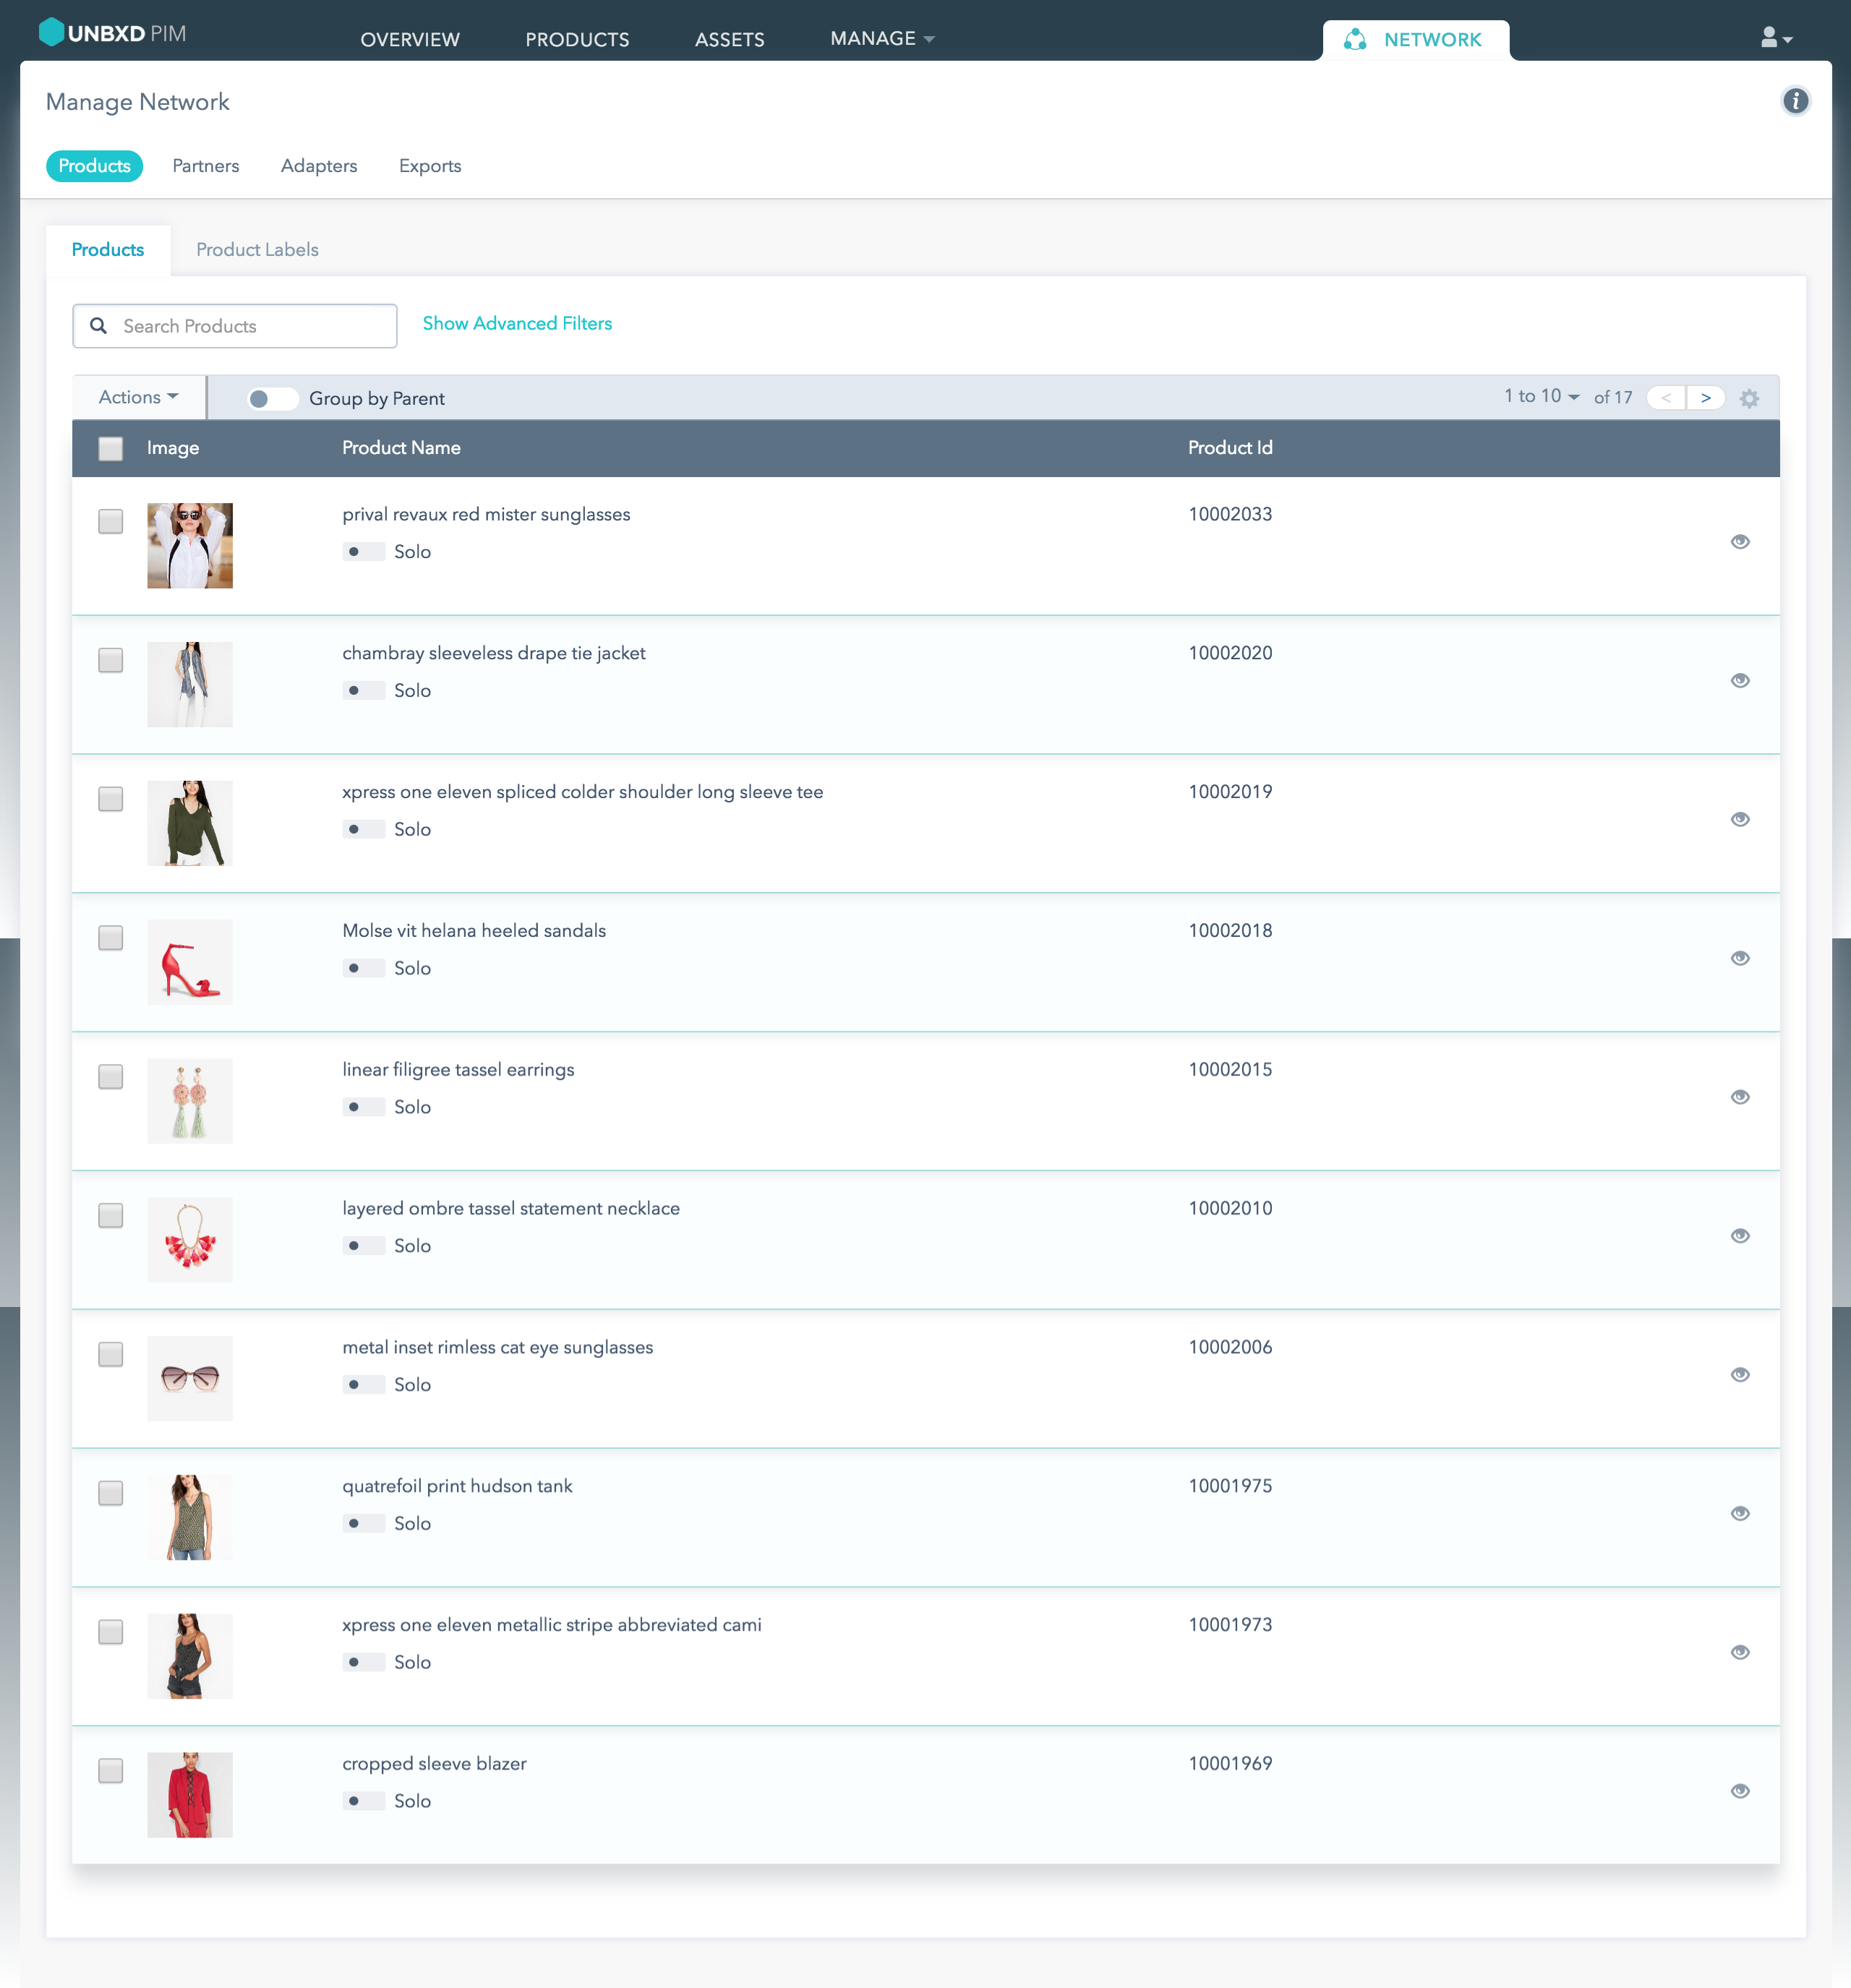Open thumbnail of cat eye sunglasses
The image size is (1851, 1988).
(190, 1379)
